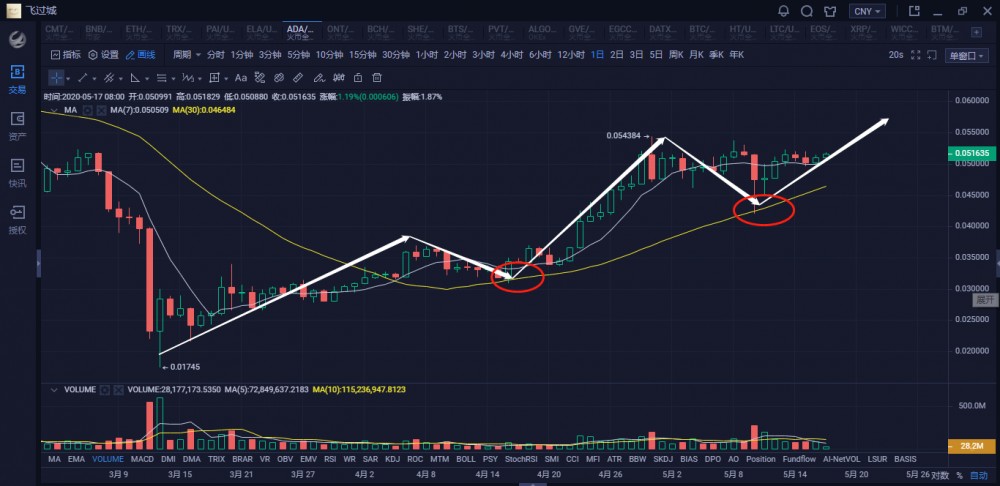Select the MACD indicator tab
Screen dimensions: 1000x486
pos(142,459)
